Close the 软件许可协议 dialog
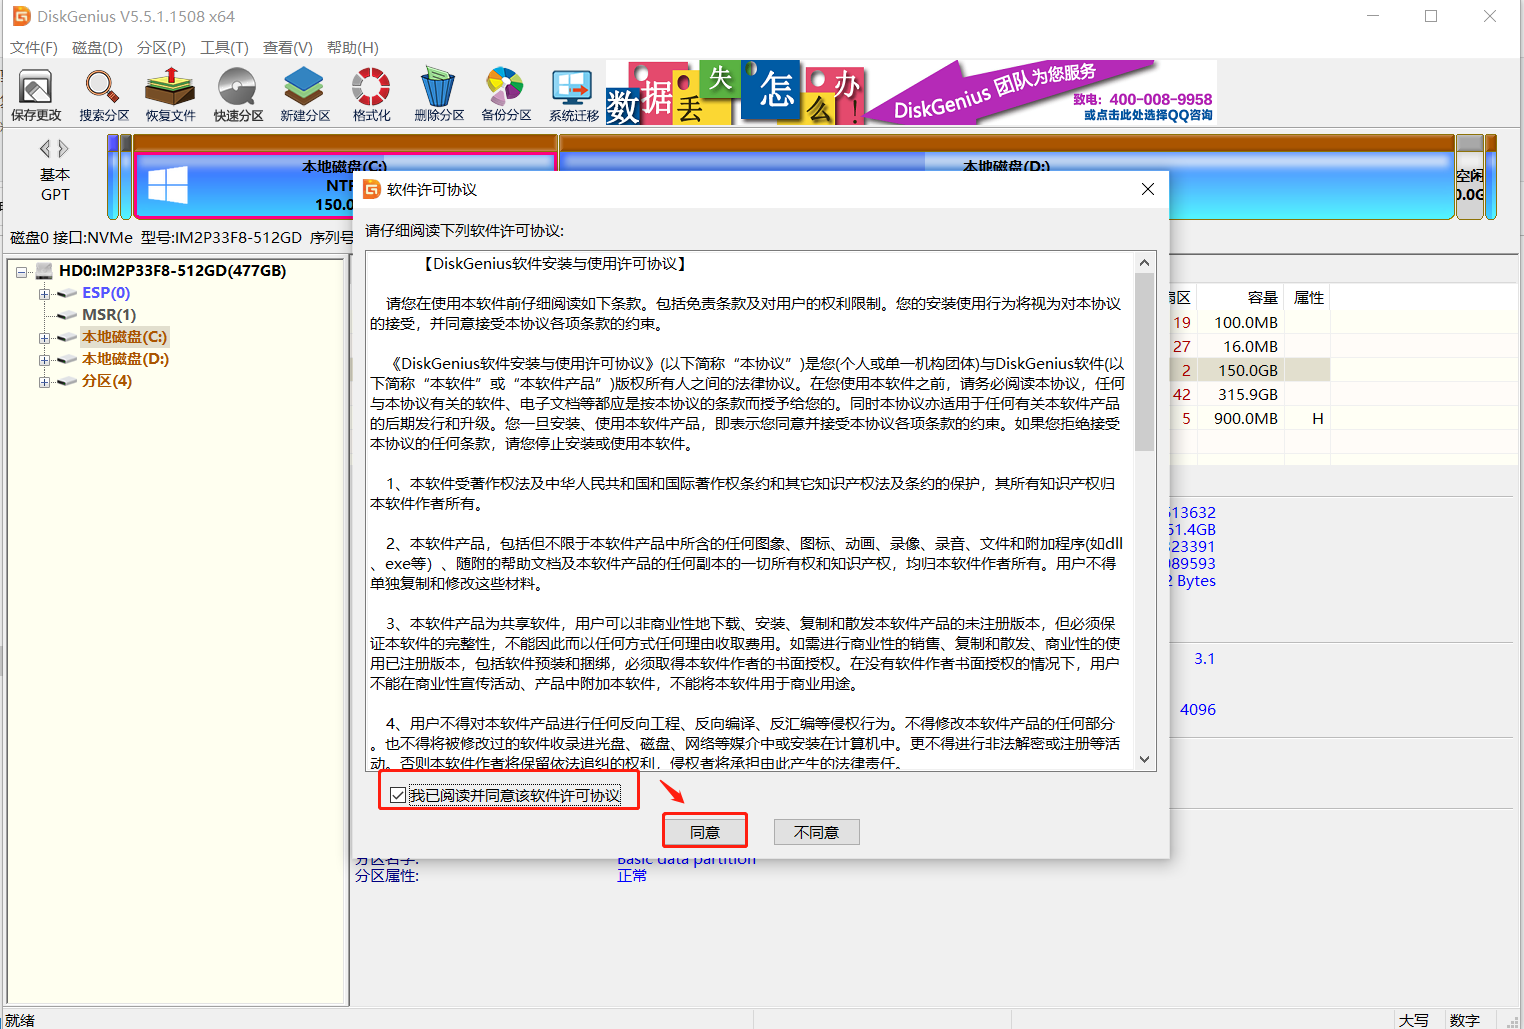Screen dimensions: 1524x1029 [x=1148, y=189]
